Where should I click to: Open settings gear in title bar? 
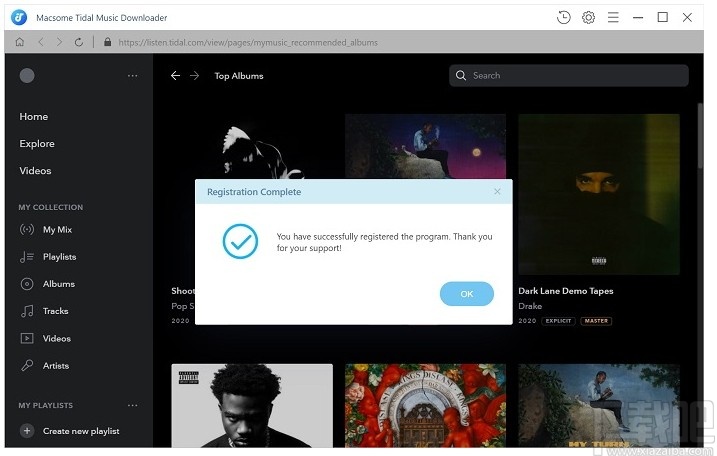tap(588, 17)
